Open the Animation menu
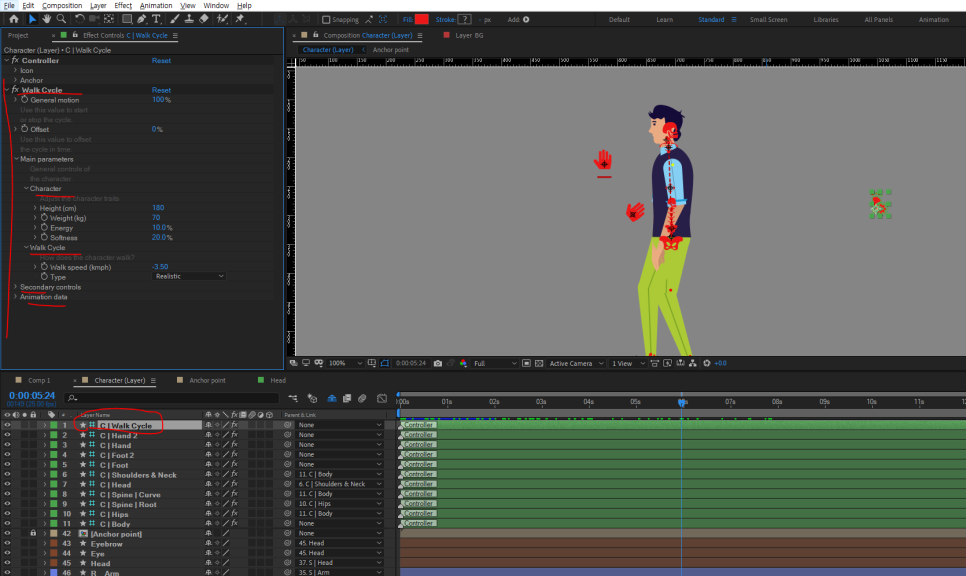966x576 pixels. click(x=155, y=5)
